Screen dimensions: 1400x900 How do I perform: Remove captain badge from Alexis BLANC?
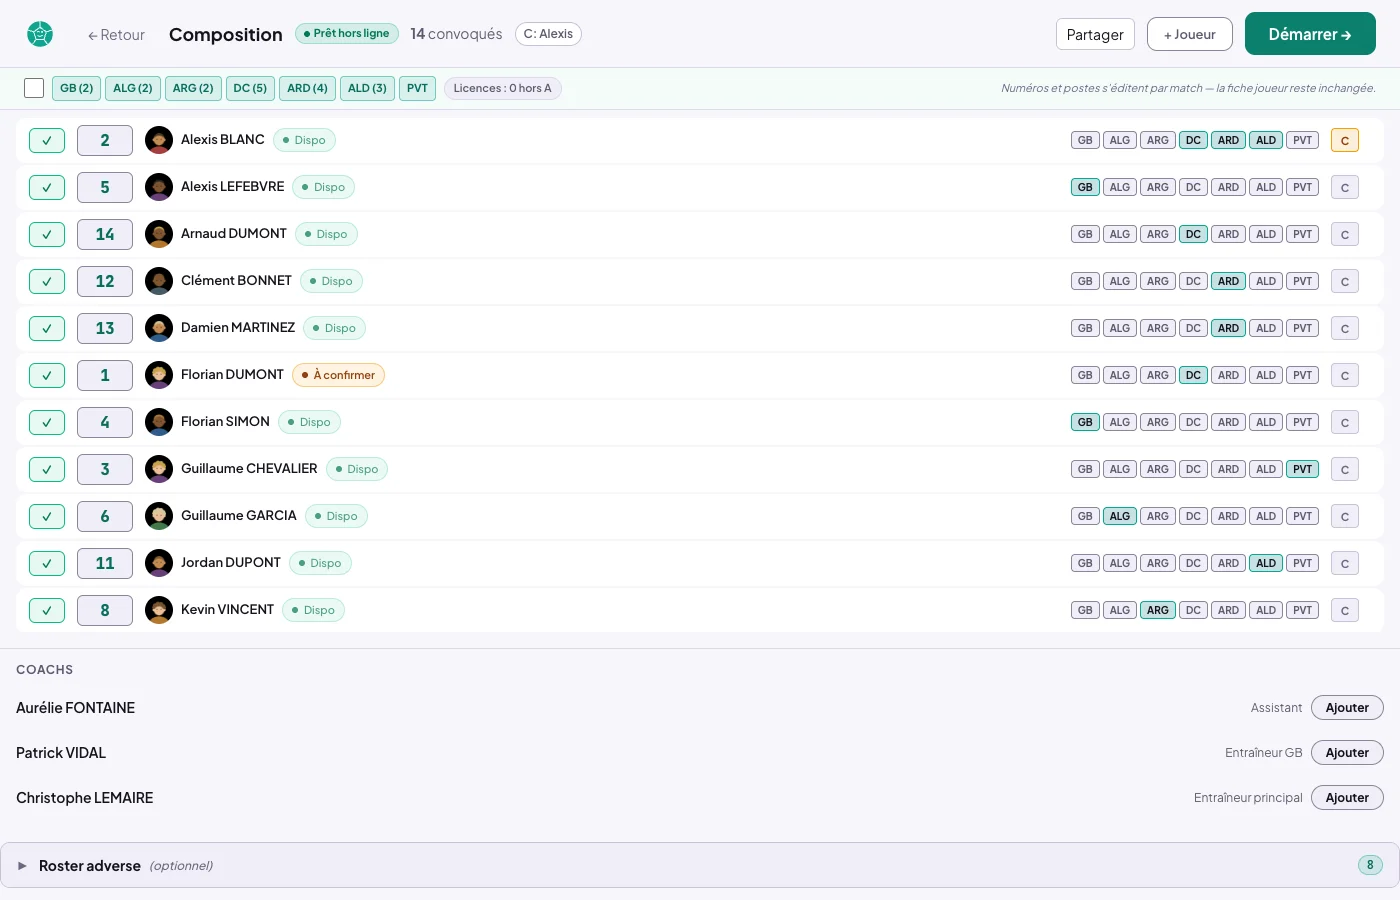(x=1345, y=140)
